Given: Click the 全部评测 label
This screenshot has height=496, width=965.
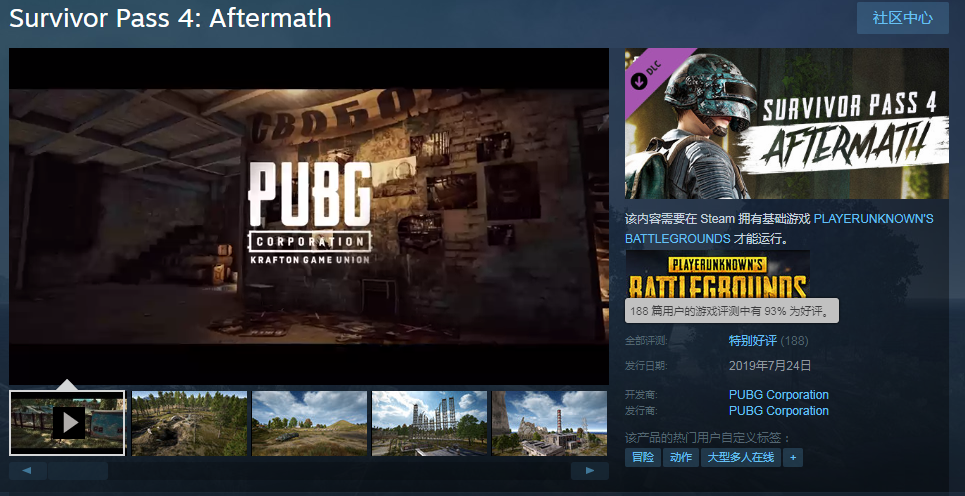Looking at the screenshot, I should (646, 340).
